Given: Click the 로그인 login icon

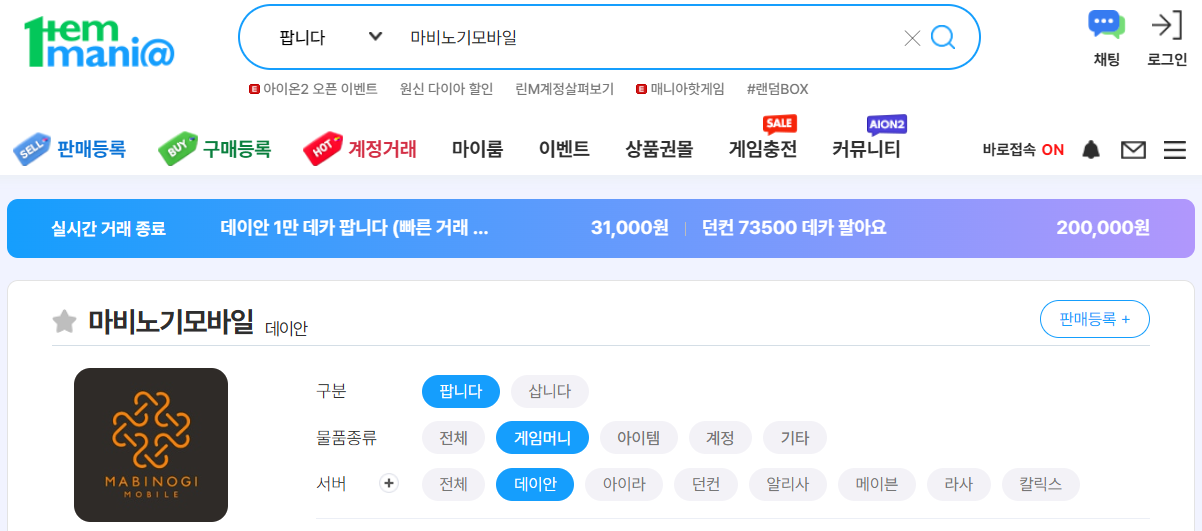Looking at the screenshot, I should click(x=1166, y=38).
